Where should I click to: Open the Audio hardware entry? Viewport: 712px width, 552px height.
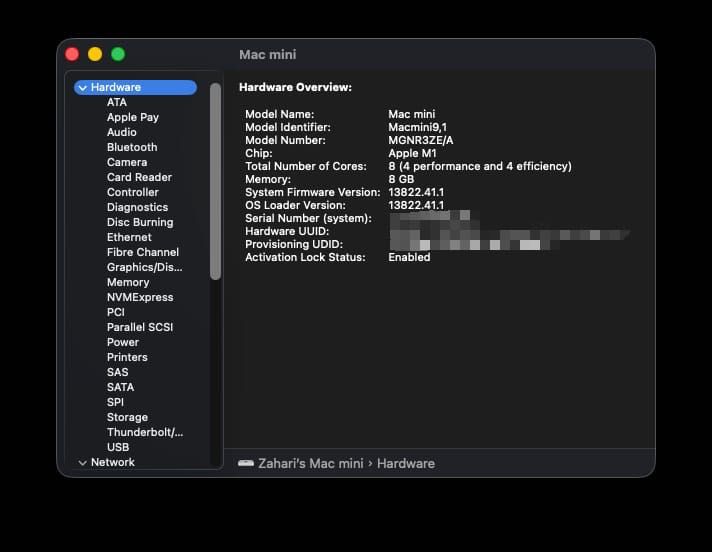tap(122, 132)
